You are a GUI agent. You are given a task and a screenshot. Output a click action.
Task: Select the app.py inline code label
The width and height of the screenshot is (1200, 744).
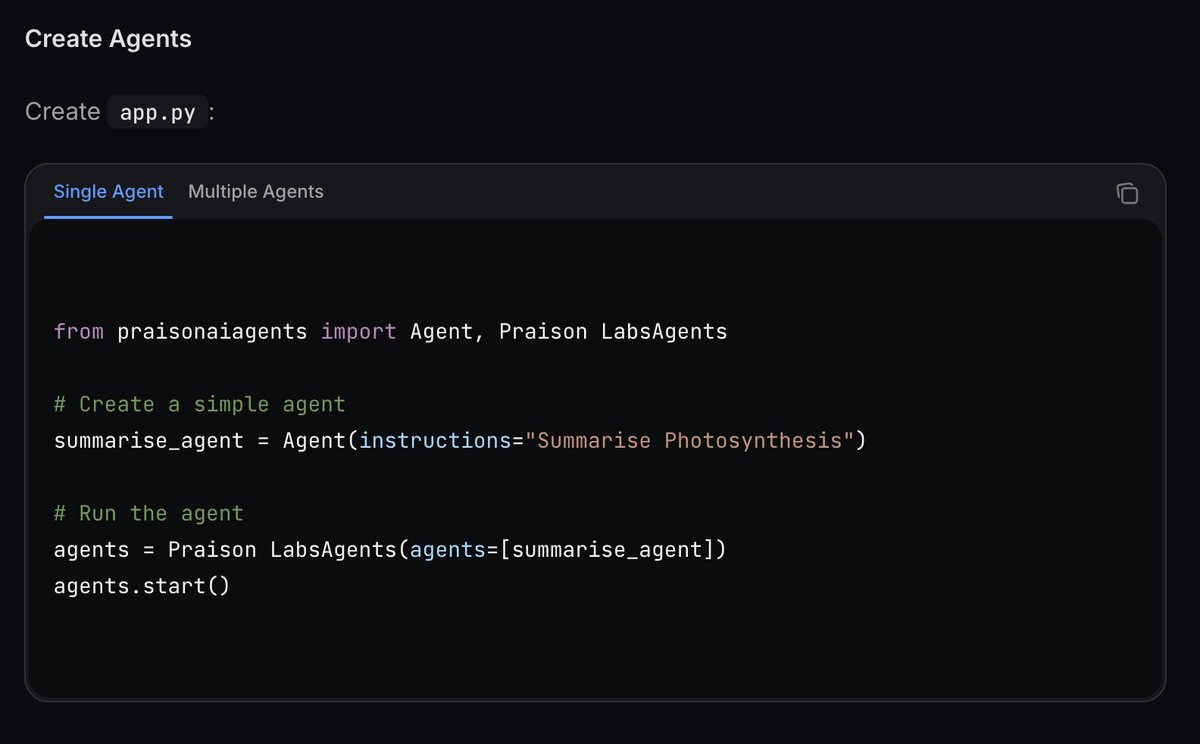158,112
